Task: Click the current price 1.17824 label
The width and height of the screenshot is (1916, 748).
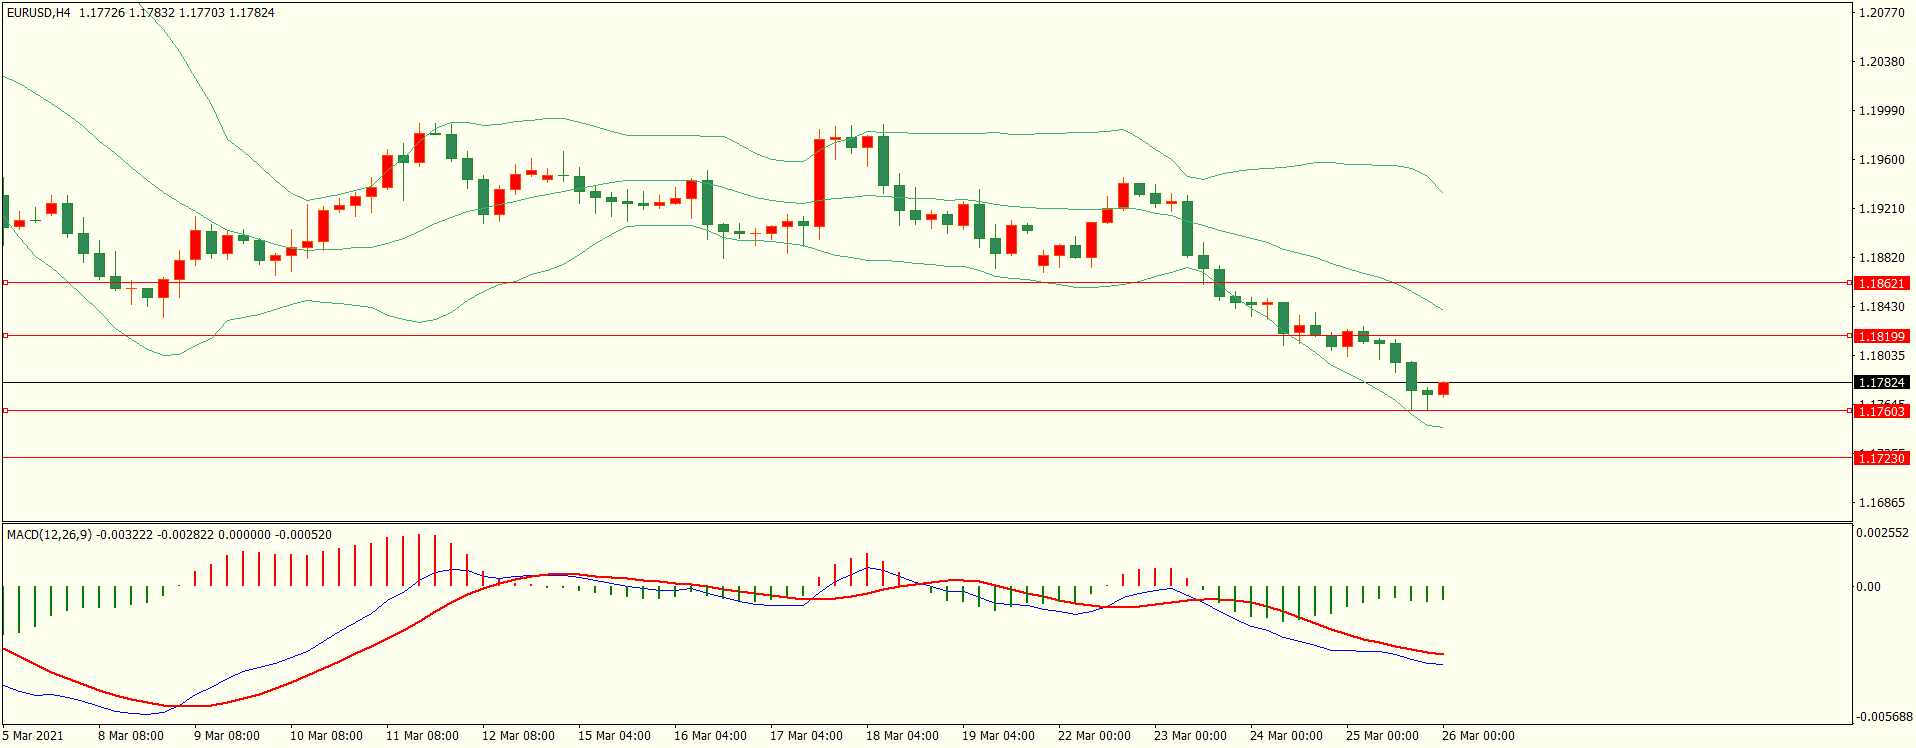Action: 1881,383
